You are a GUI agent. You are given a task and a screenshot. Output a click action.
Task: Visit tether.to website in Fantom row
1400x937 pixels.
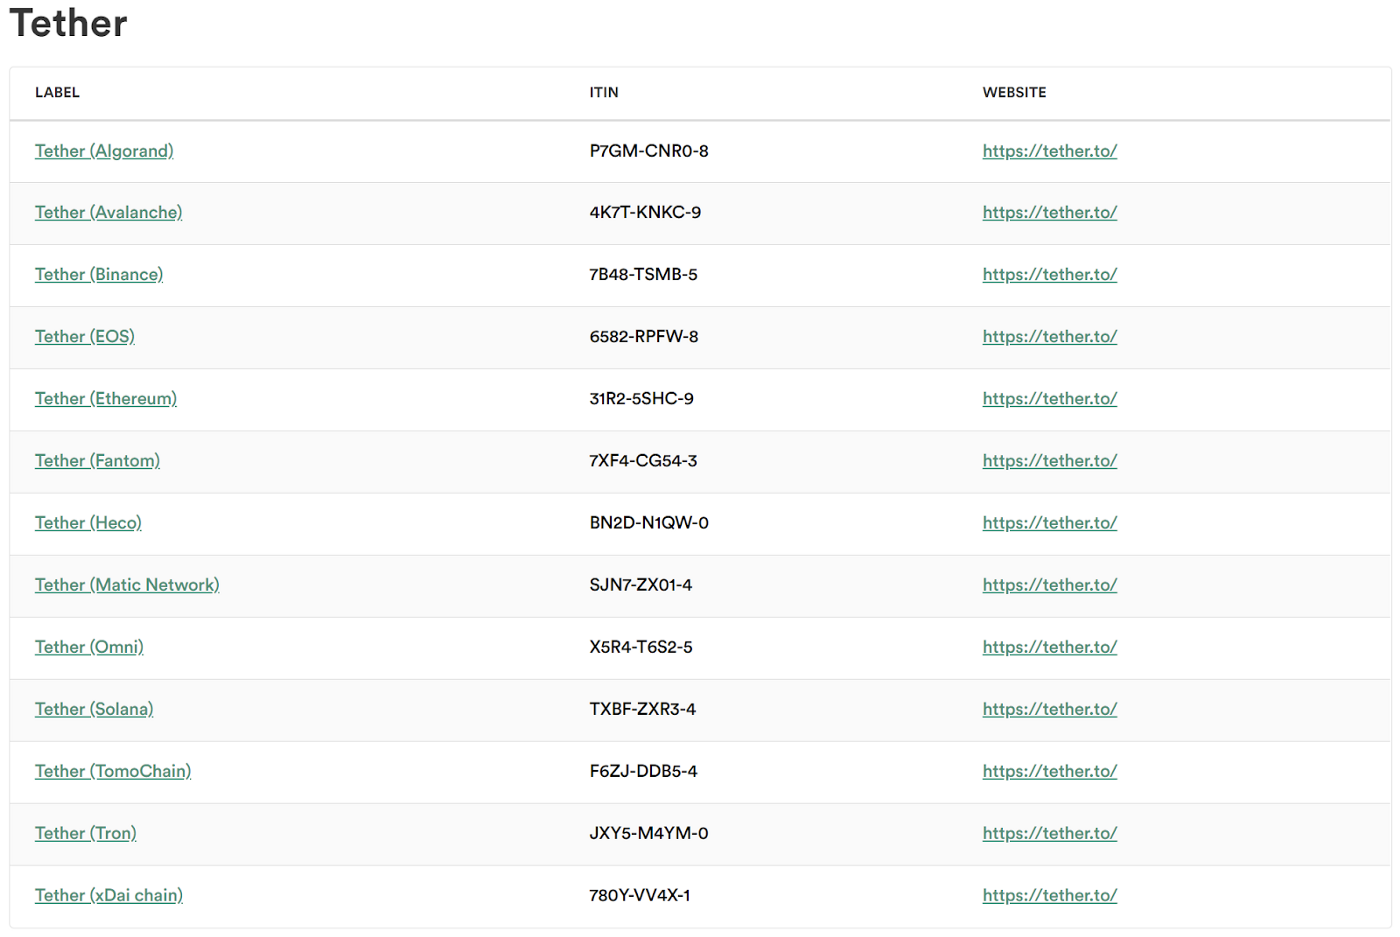(1050, 461)
